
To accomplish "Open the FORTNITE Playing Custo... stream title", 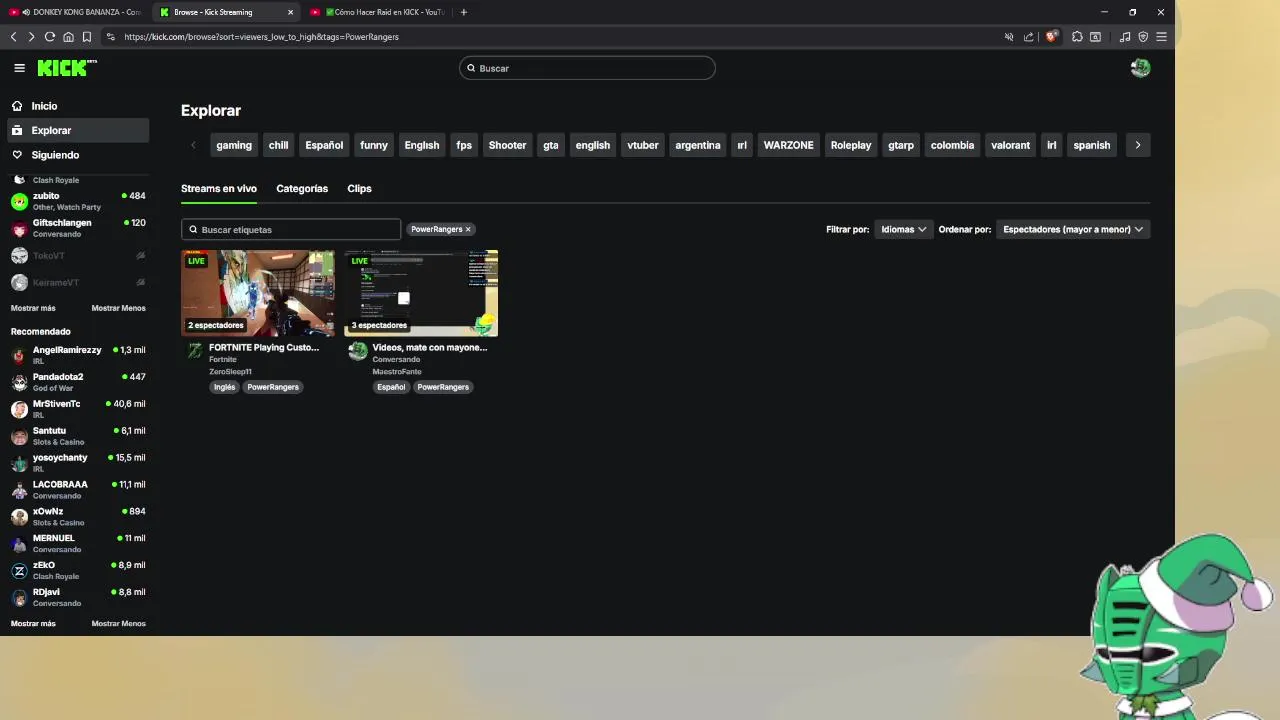I will pyautogui.click(x=264, y=347).
